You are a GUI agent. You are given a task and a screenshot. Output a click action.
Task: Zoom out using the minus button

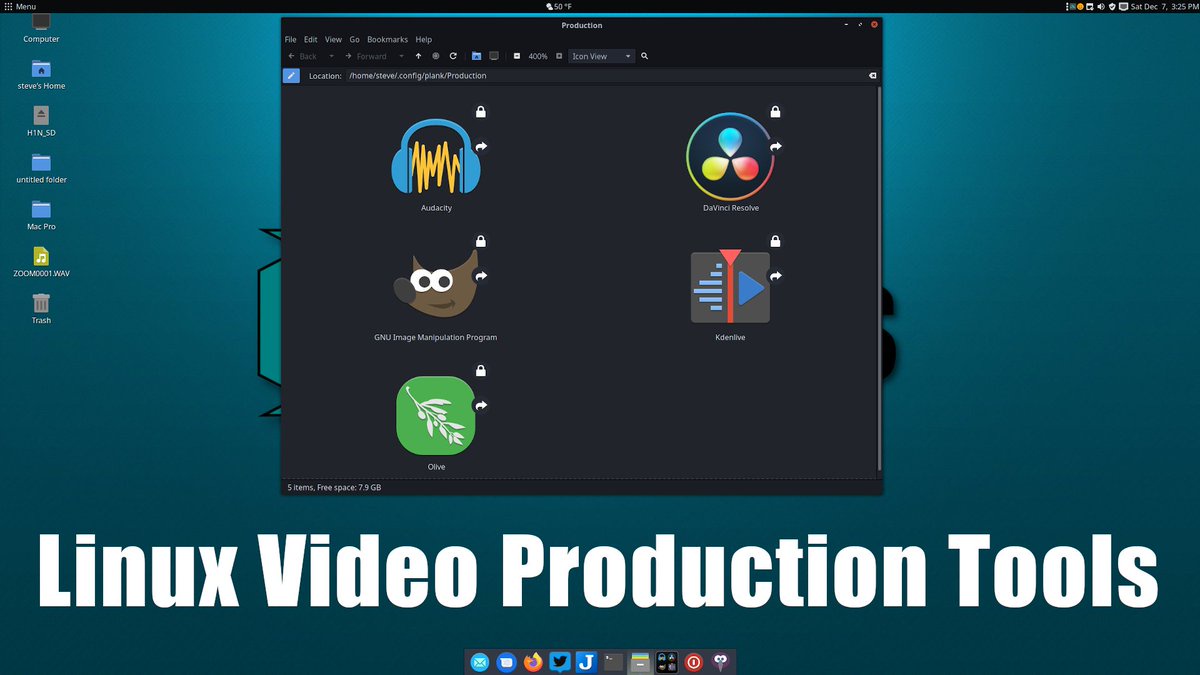tap(517, 56)
